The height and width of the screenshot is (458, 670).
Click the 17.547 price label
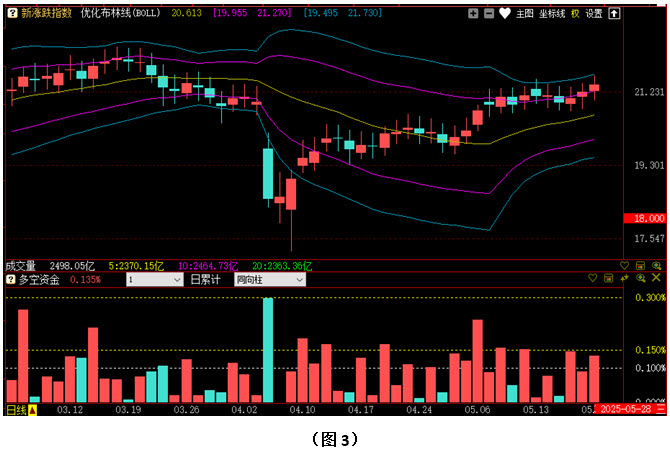point(649,238)
